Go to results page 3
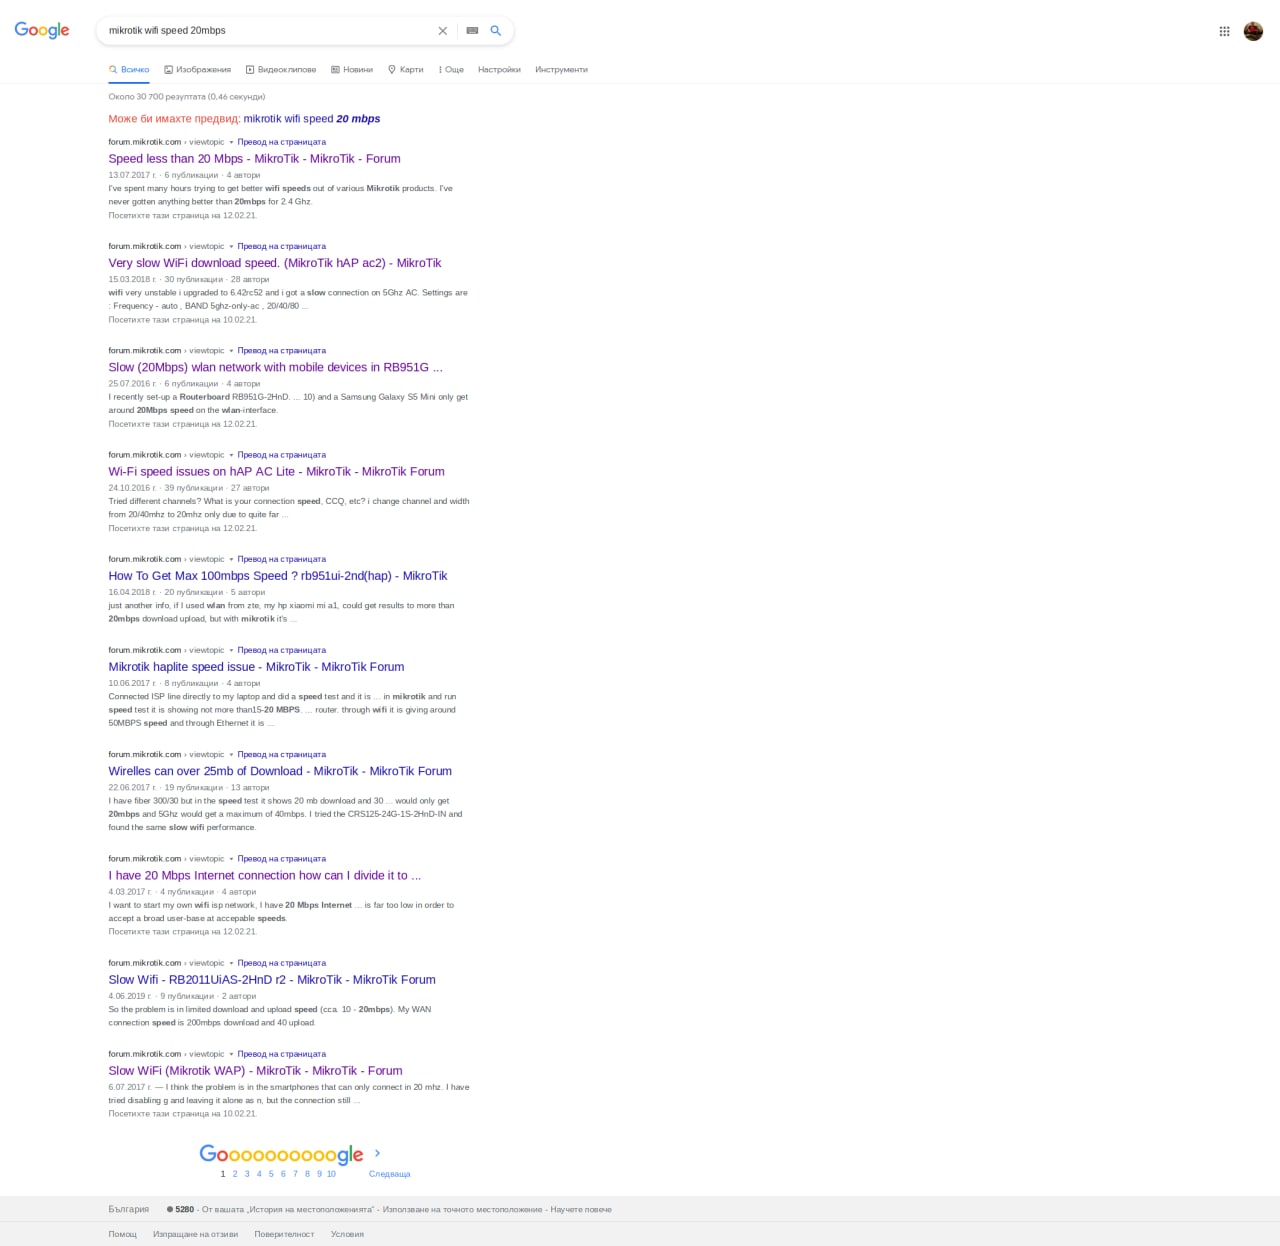The image size is (1280, 1246). pyautogui.click(x=247, y=1174)
